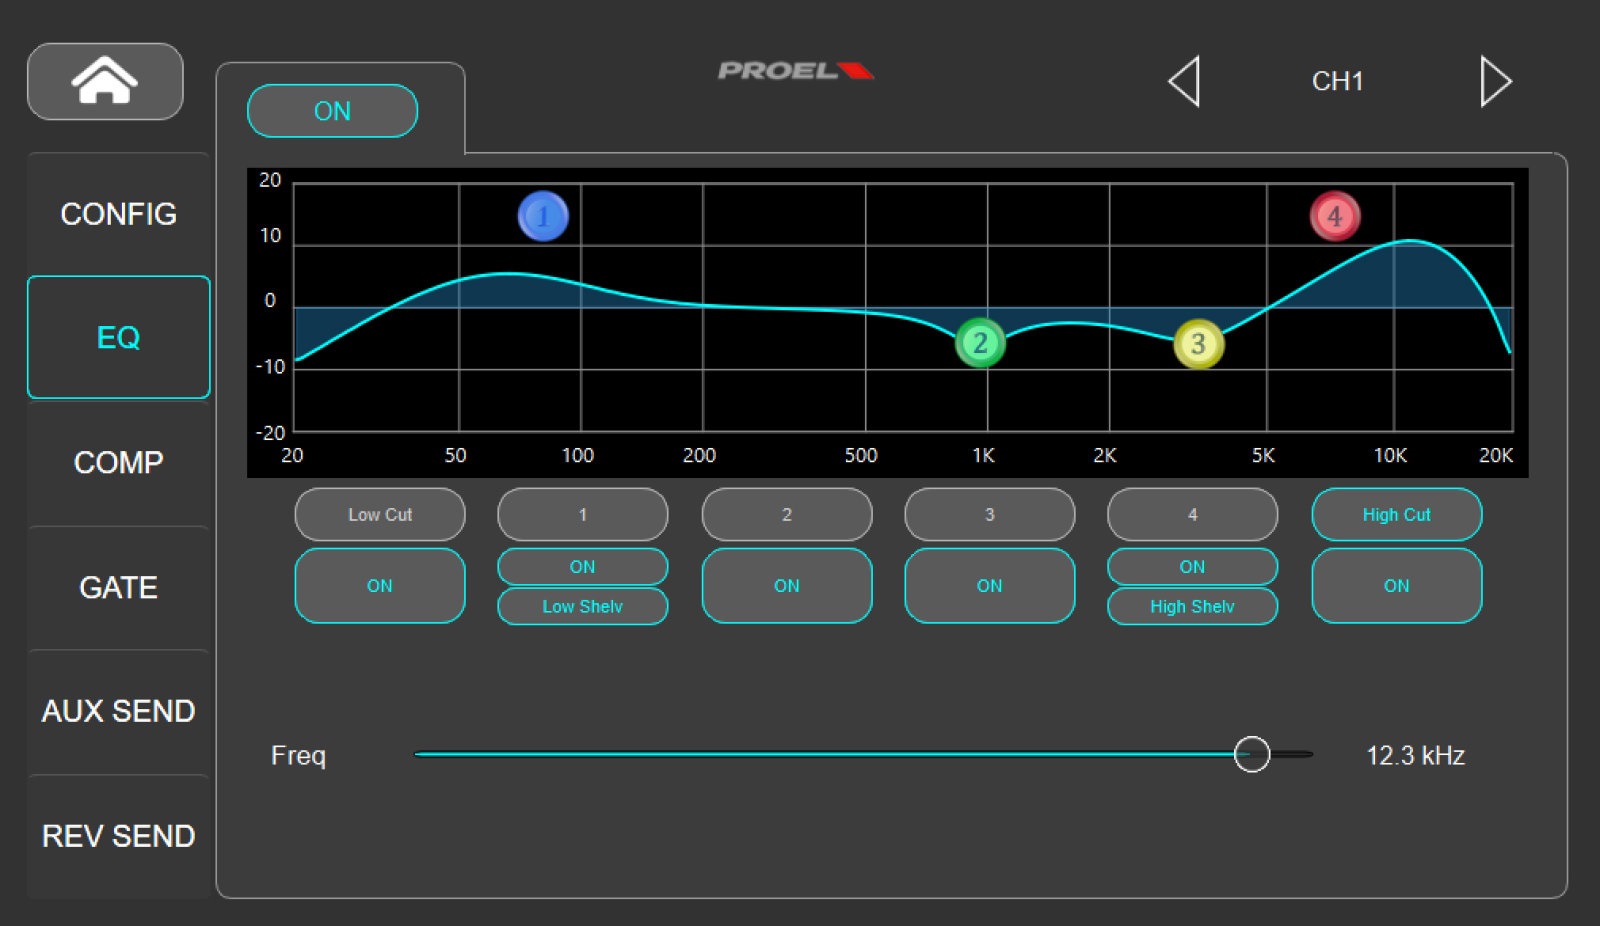Click the Freq slider track
The width and height of the screenshot is (1600, 926).
click(x=863, y=754)
